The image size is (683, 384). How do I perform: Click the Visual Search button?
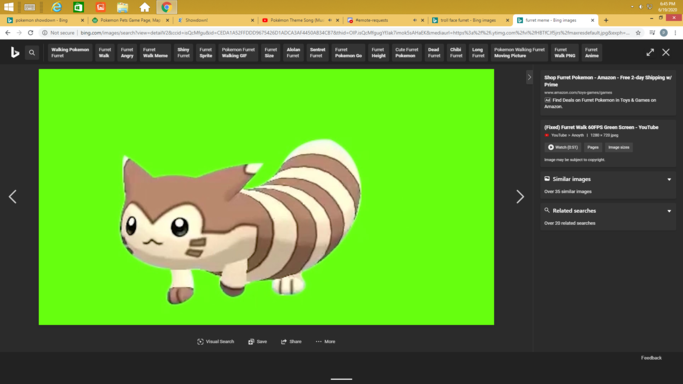click(216, 342)
